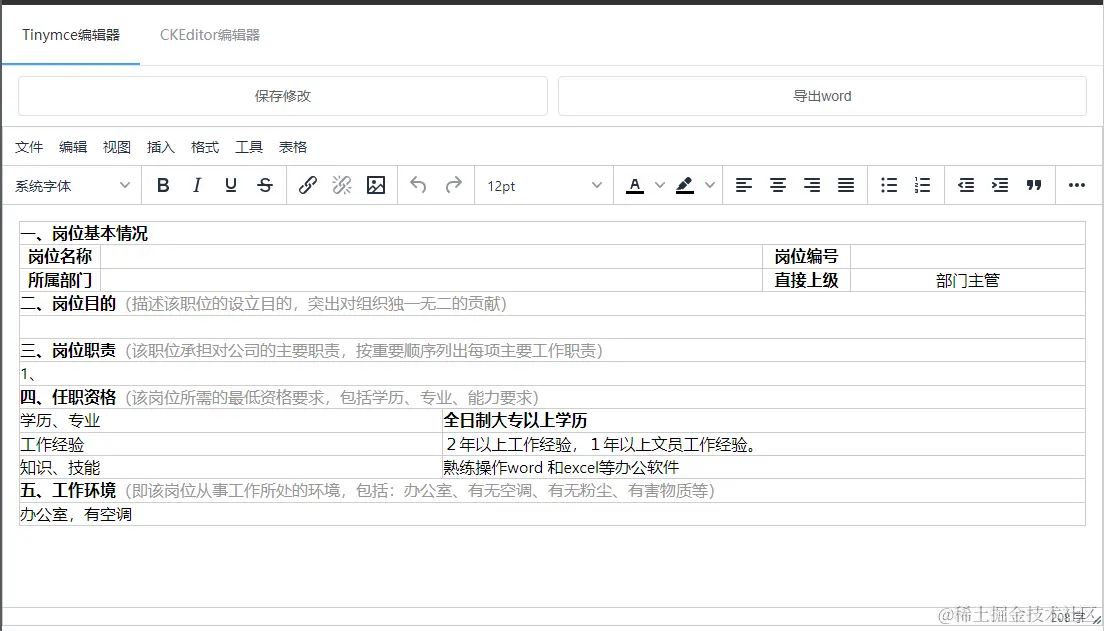
Task: Click the remove link icon
Action: [x=341, y=186]
